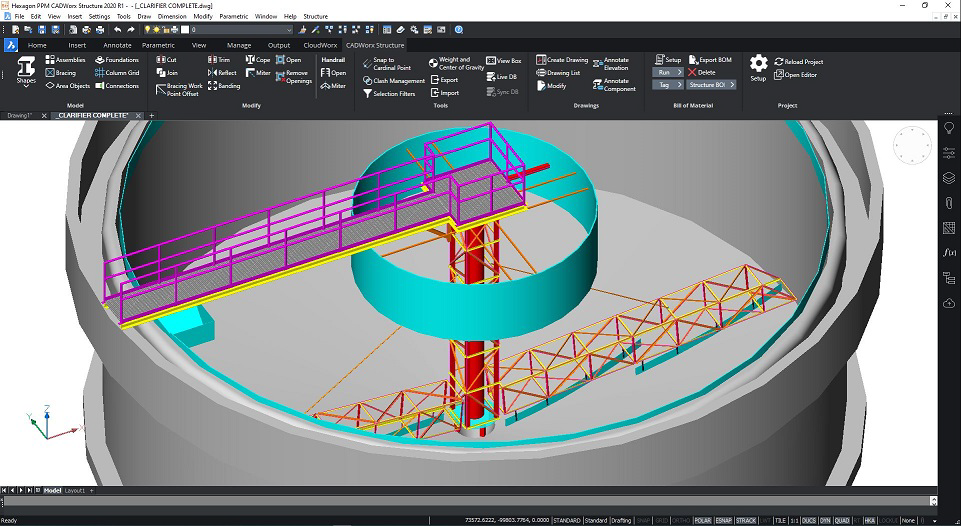Switch to the CloudWorx ribbon tab
961x526 pixels.
[319, 45]
